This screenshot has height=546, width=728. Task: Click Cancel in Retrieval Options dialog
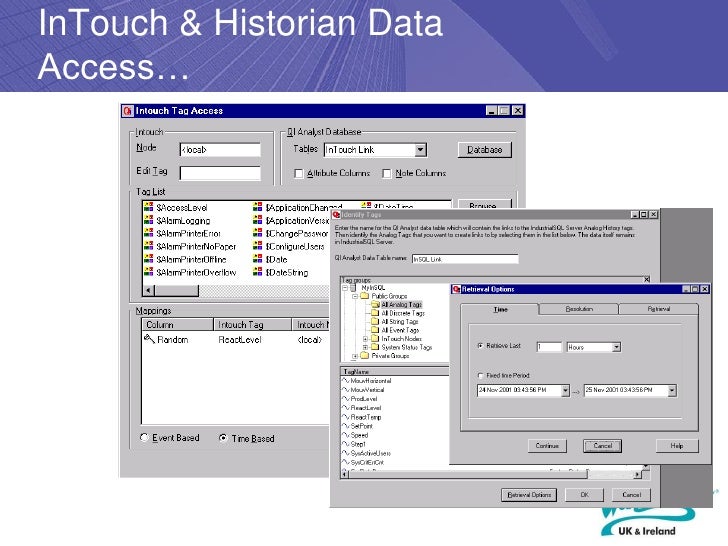[x=603, y=446]
